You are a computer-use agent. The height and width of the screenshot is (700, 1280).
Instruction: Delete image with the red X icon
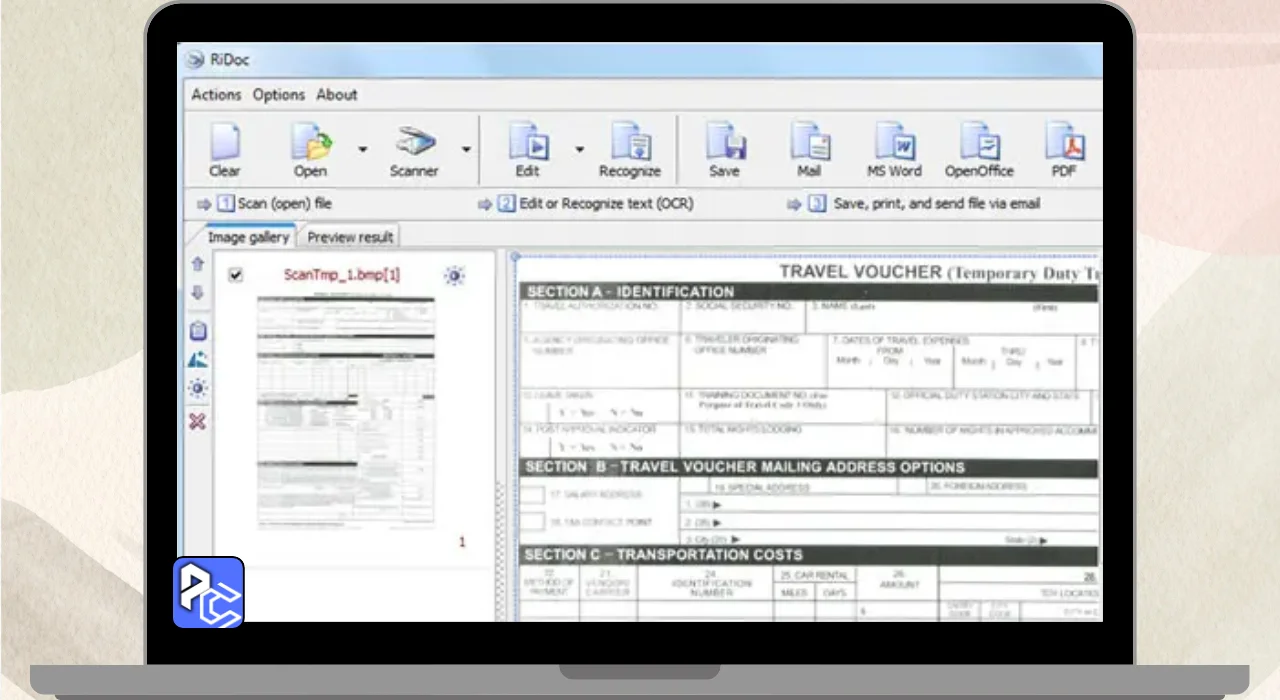[x=197, y=421]
